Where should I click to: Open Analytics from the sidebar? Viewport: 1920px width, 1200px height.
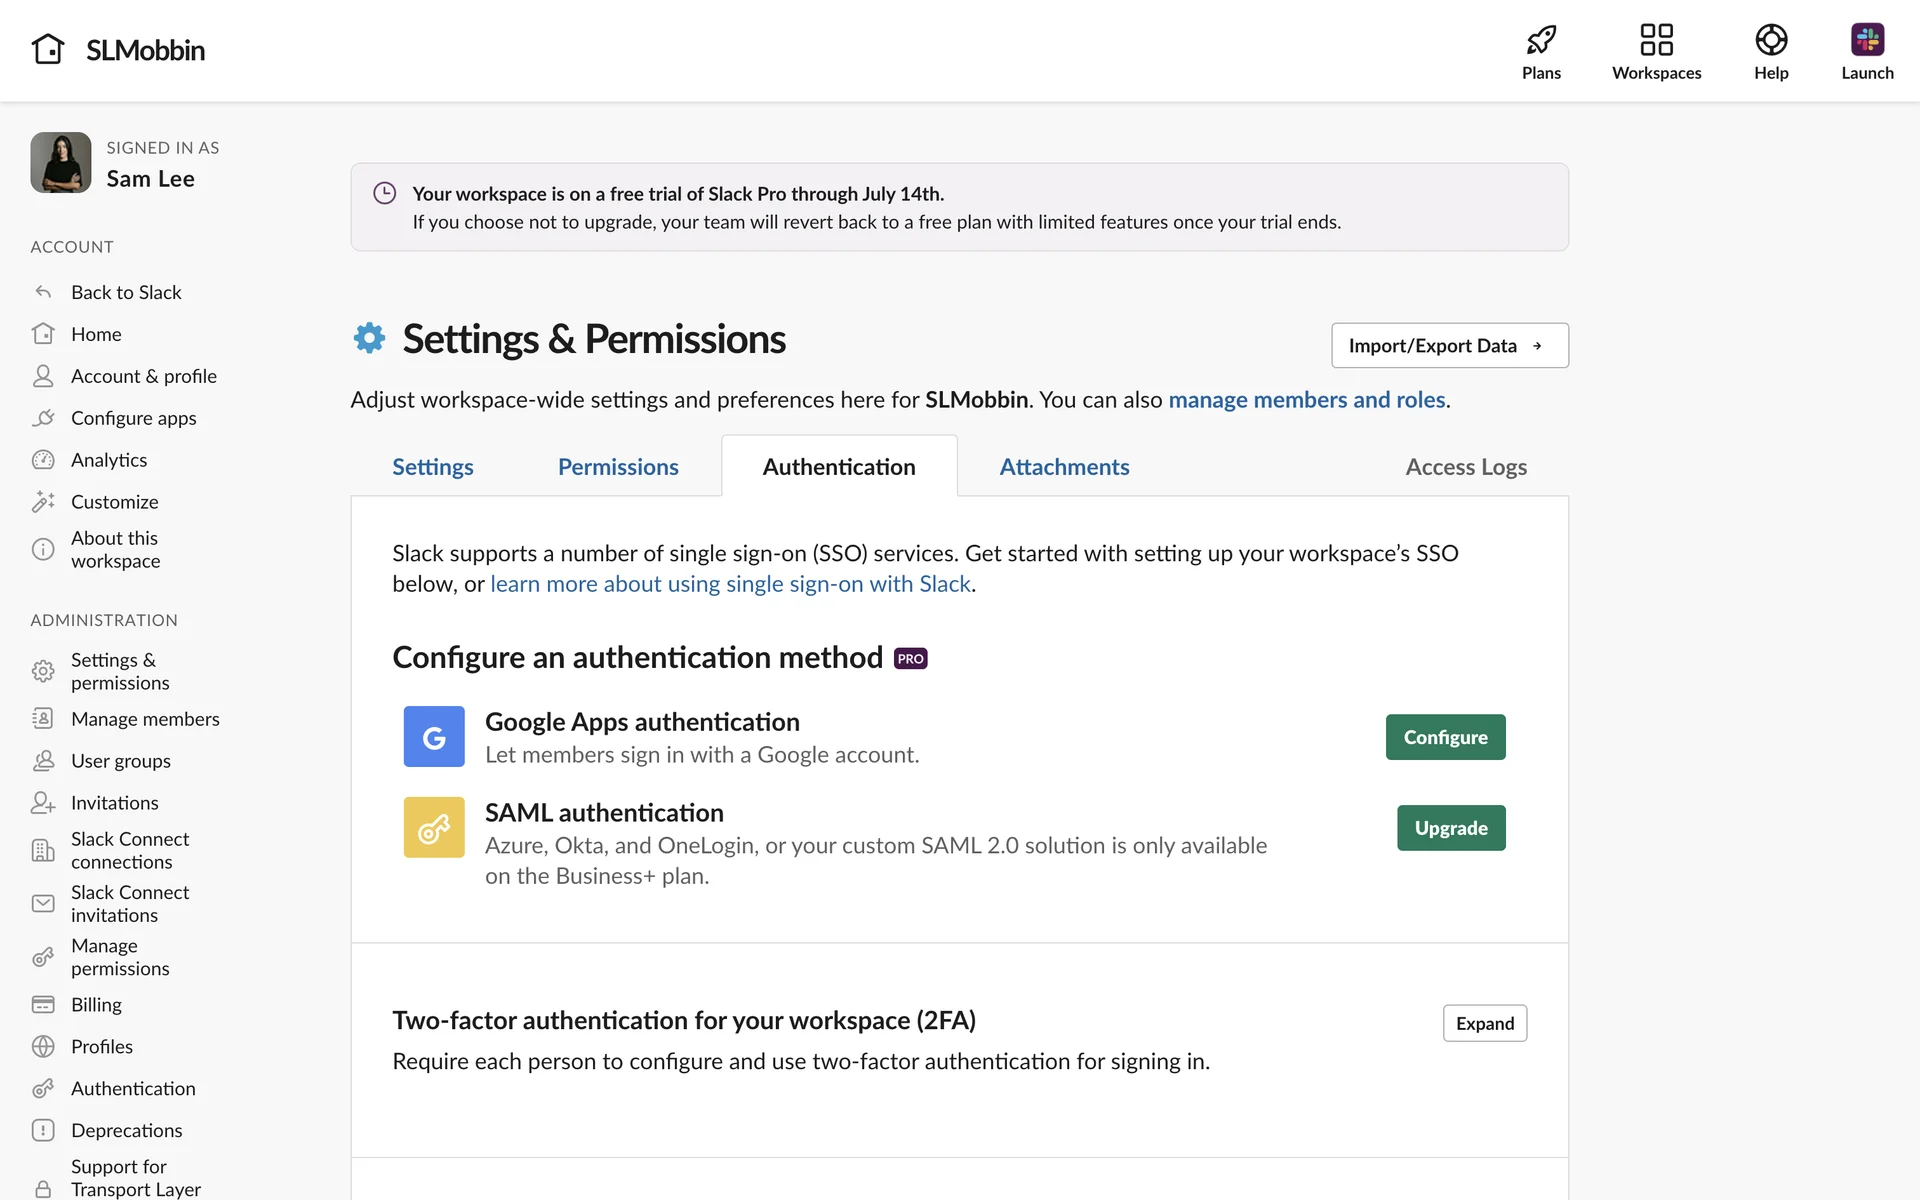pos(108,460)
